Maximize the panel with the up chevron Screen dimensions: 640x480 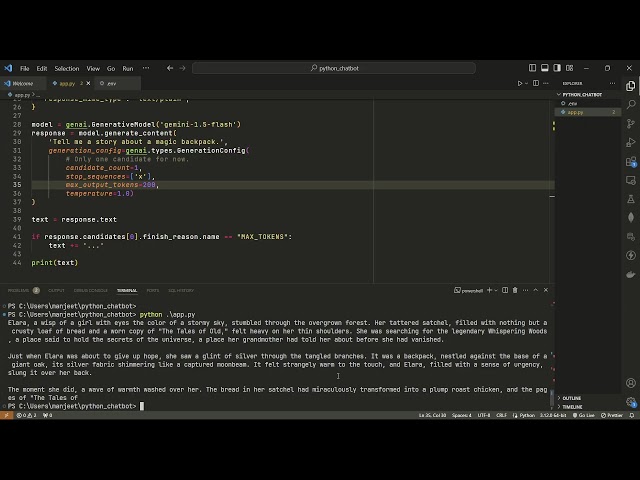[x=536, y=290]
